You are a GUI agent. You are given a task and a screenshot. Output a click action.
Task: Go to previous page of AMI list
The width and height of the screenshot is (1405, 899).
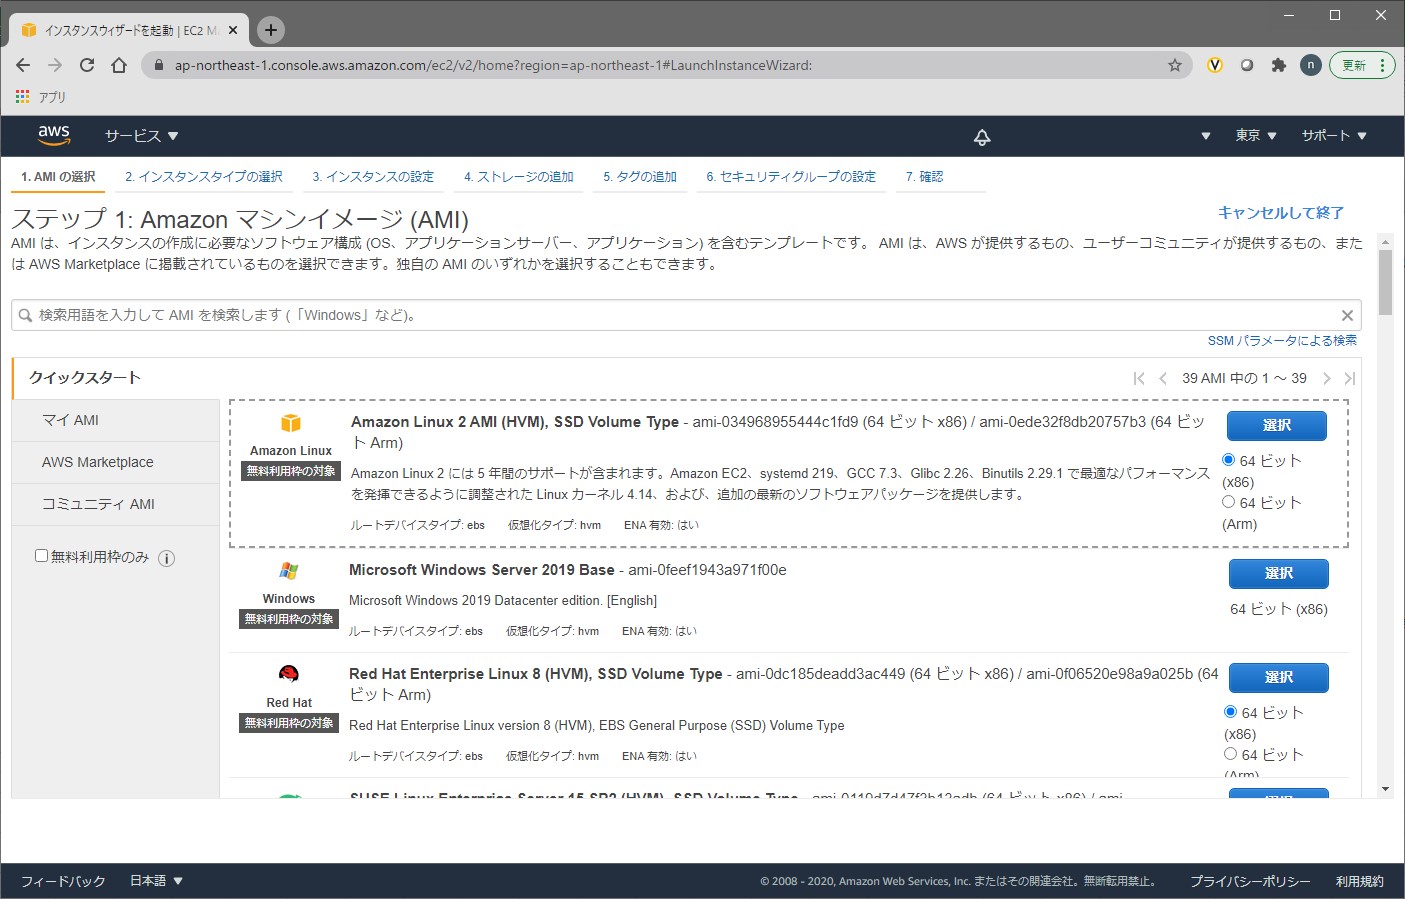coord(1162,378)
